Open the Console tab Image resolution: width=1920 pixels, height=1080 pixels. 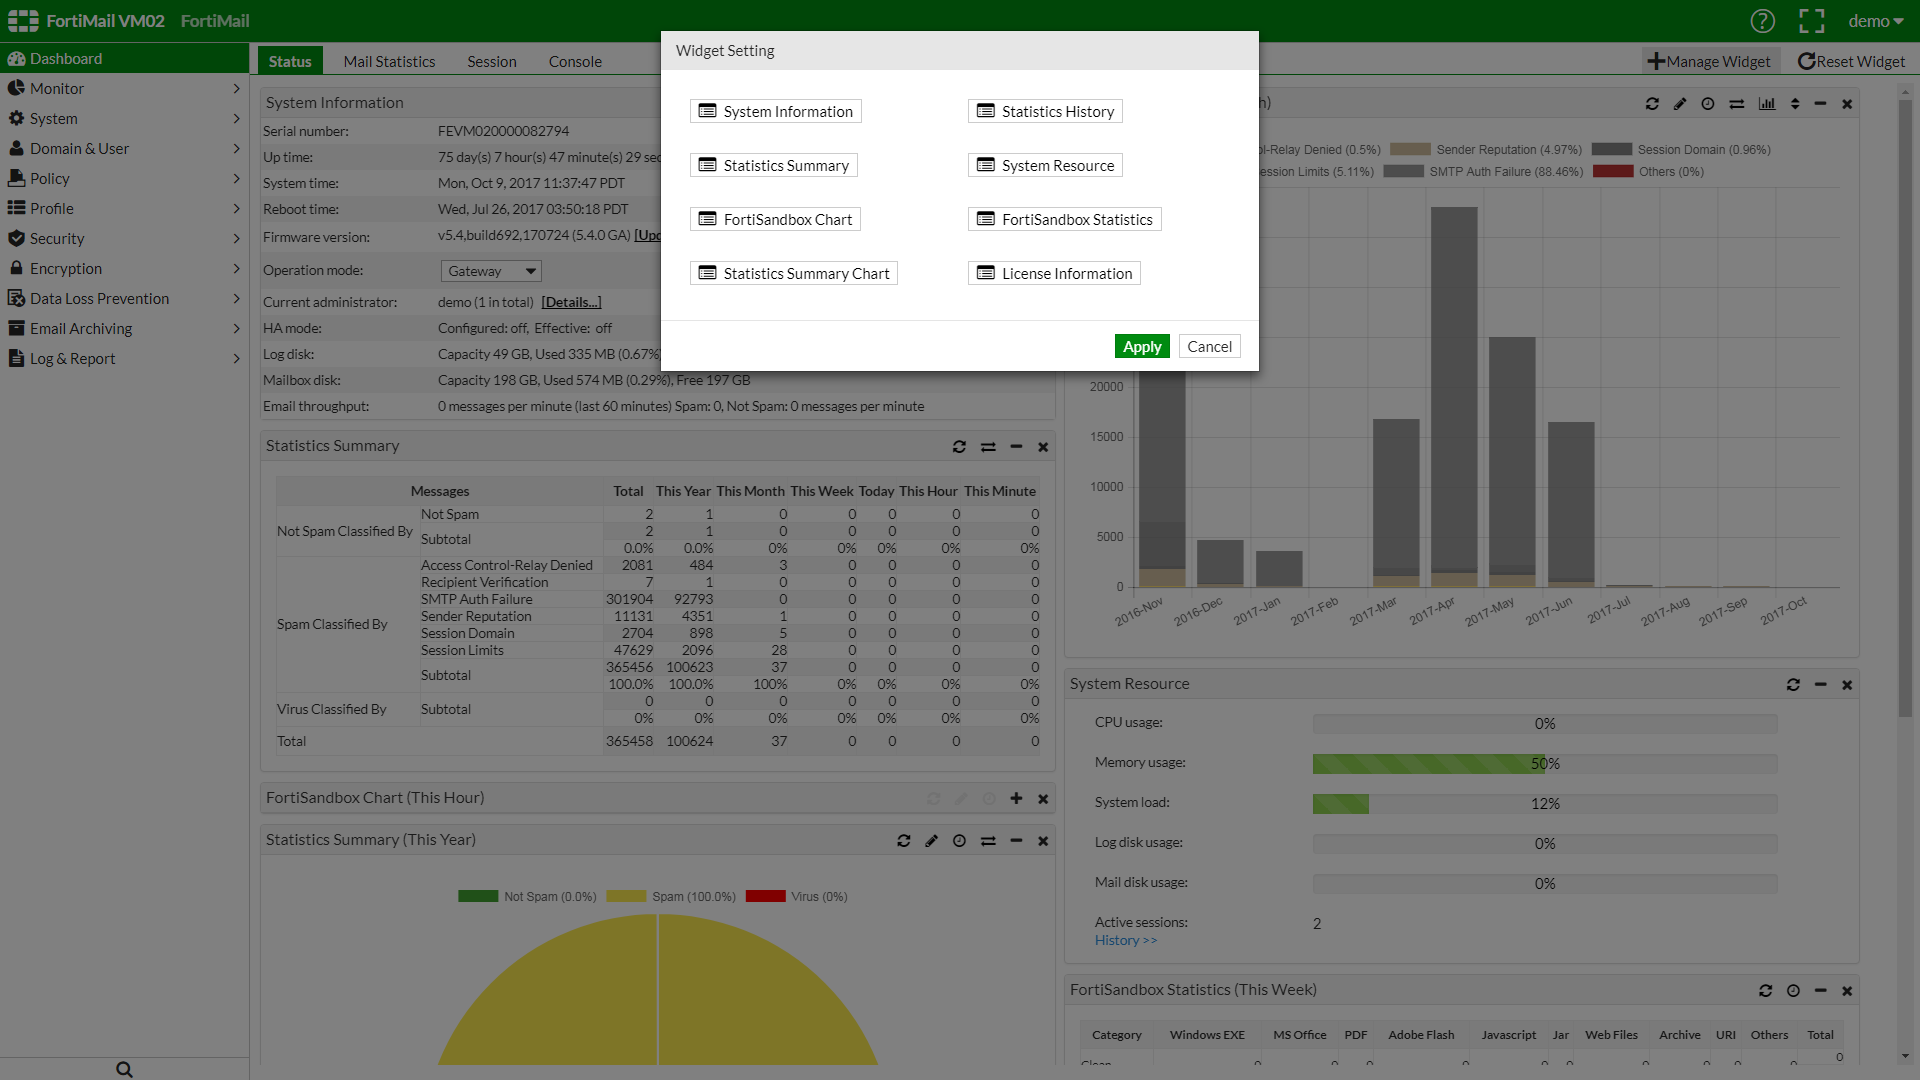(575, 61)
